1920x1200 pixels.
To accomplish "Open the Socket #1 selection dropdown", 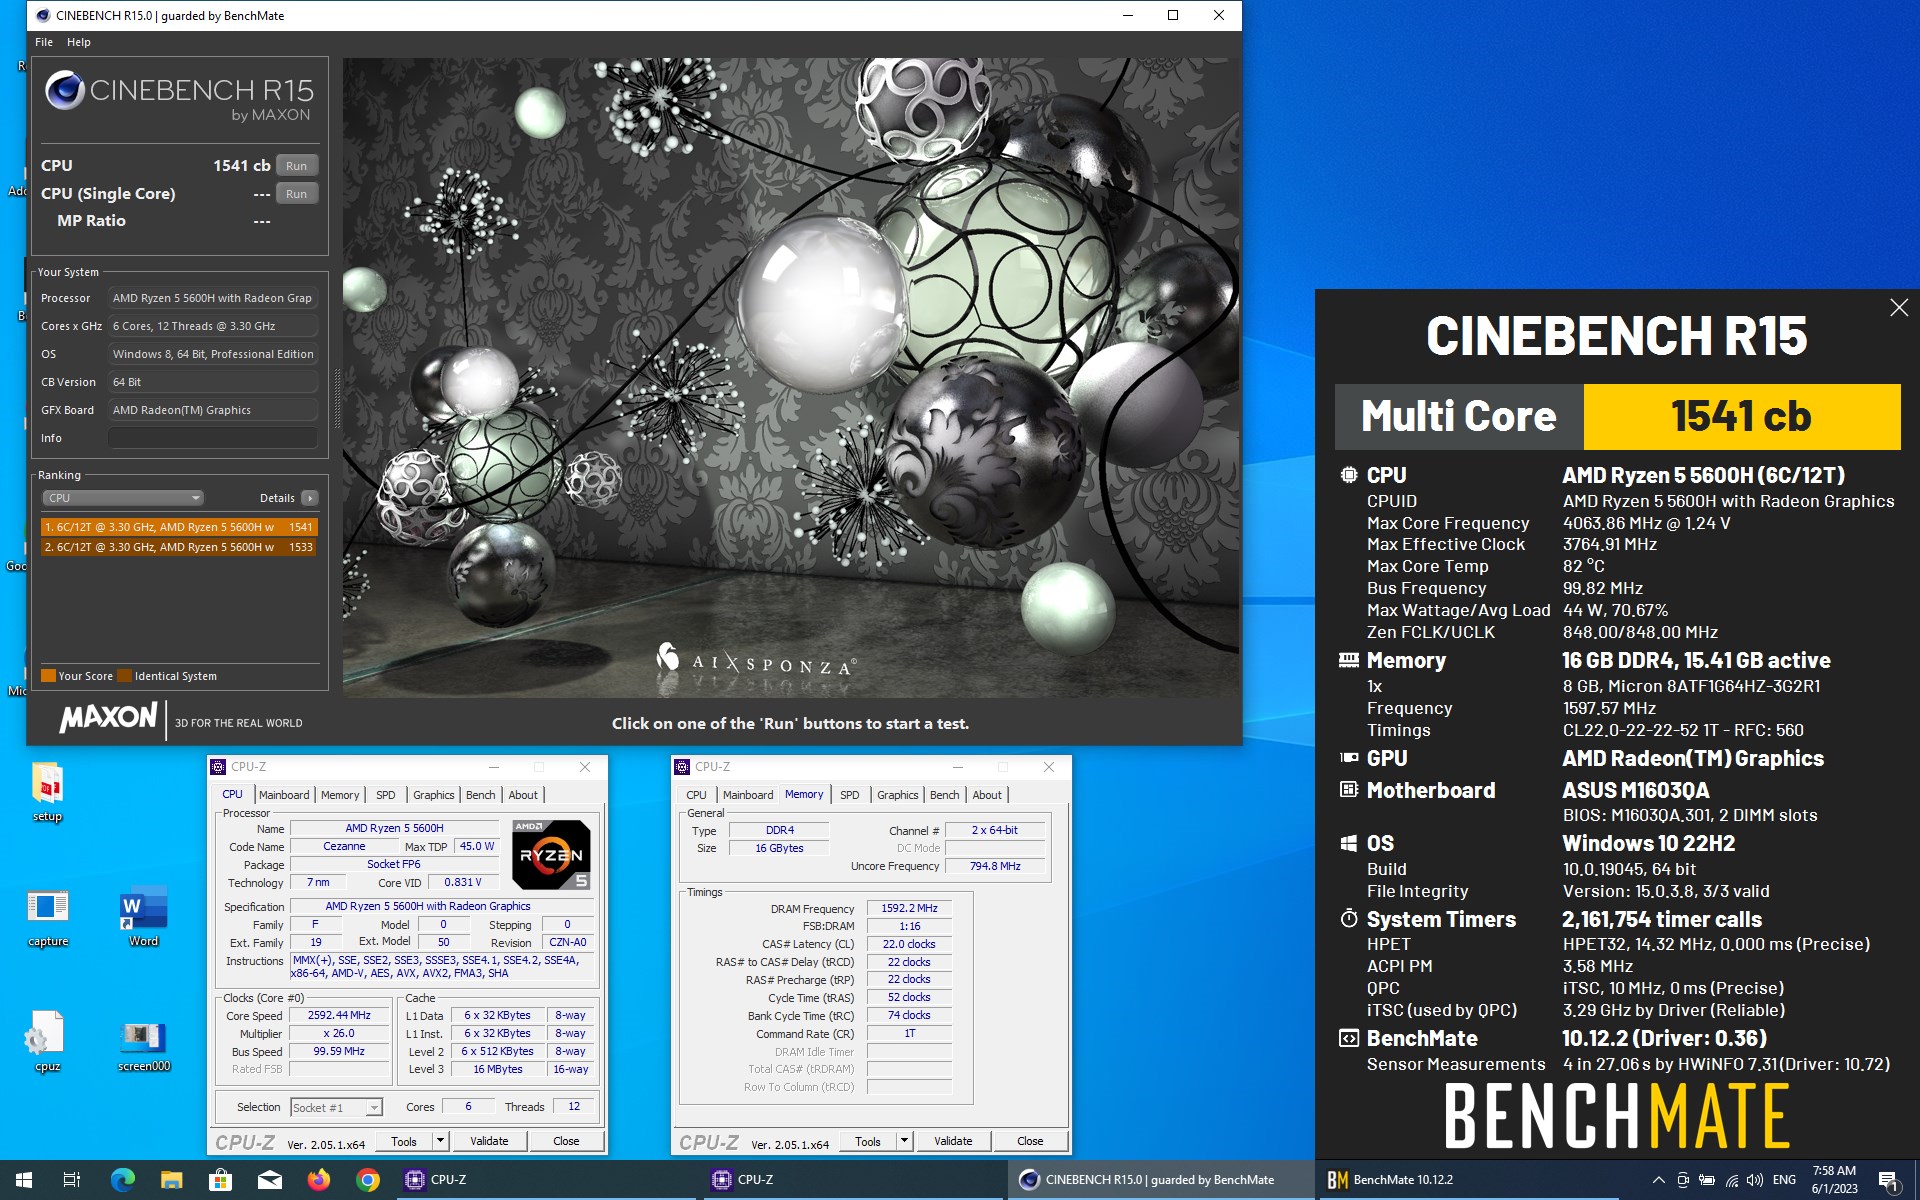I will click(x=336, y=1107).
